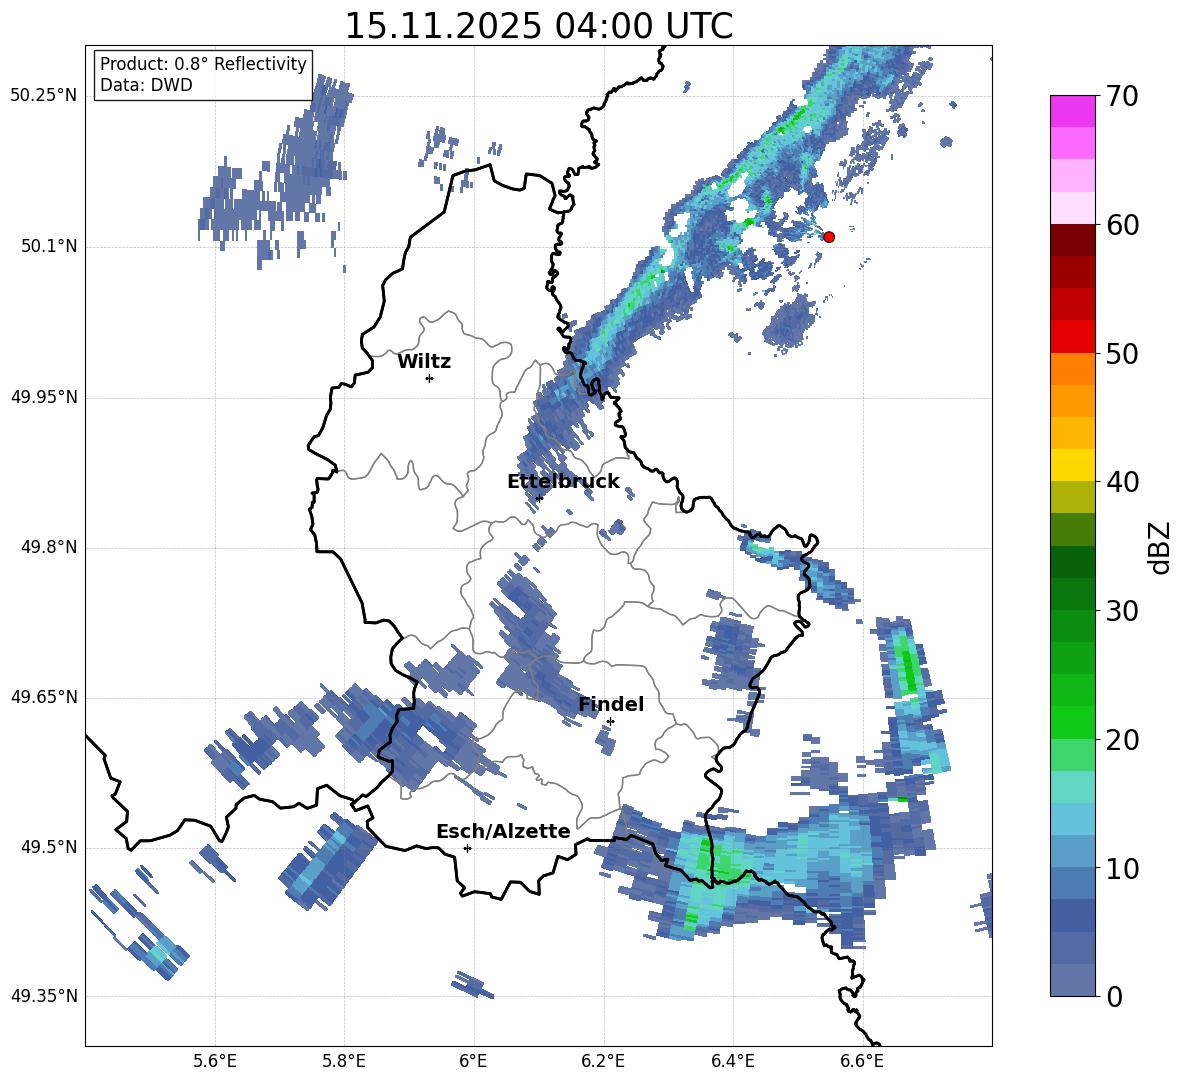Viewport: 1184px width, 1081px height.
Task: Click the title 15.11.2025 04:00 UTC
Action: (539, 26)
